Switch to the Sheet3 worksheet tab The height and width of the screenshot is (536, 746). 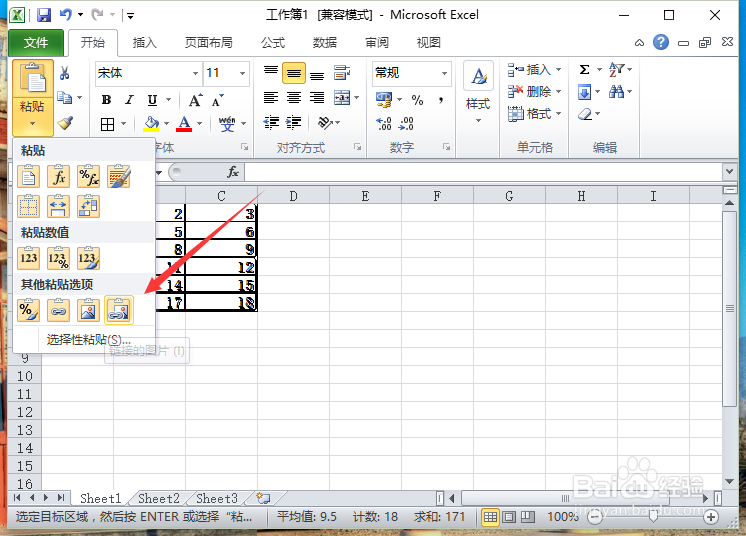(x=217, y=498)
